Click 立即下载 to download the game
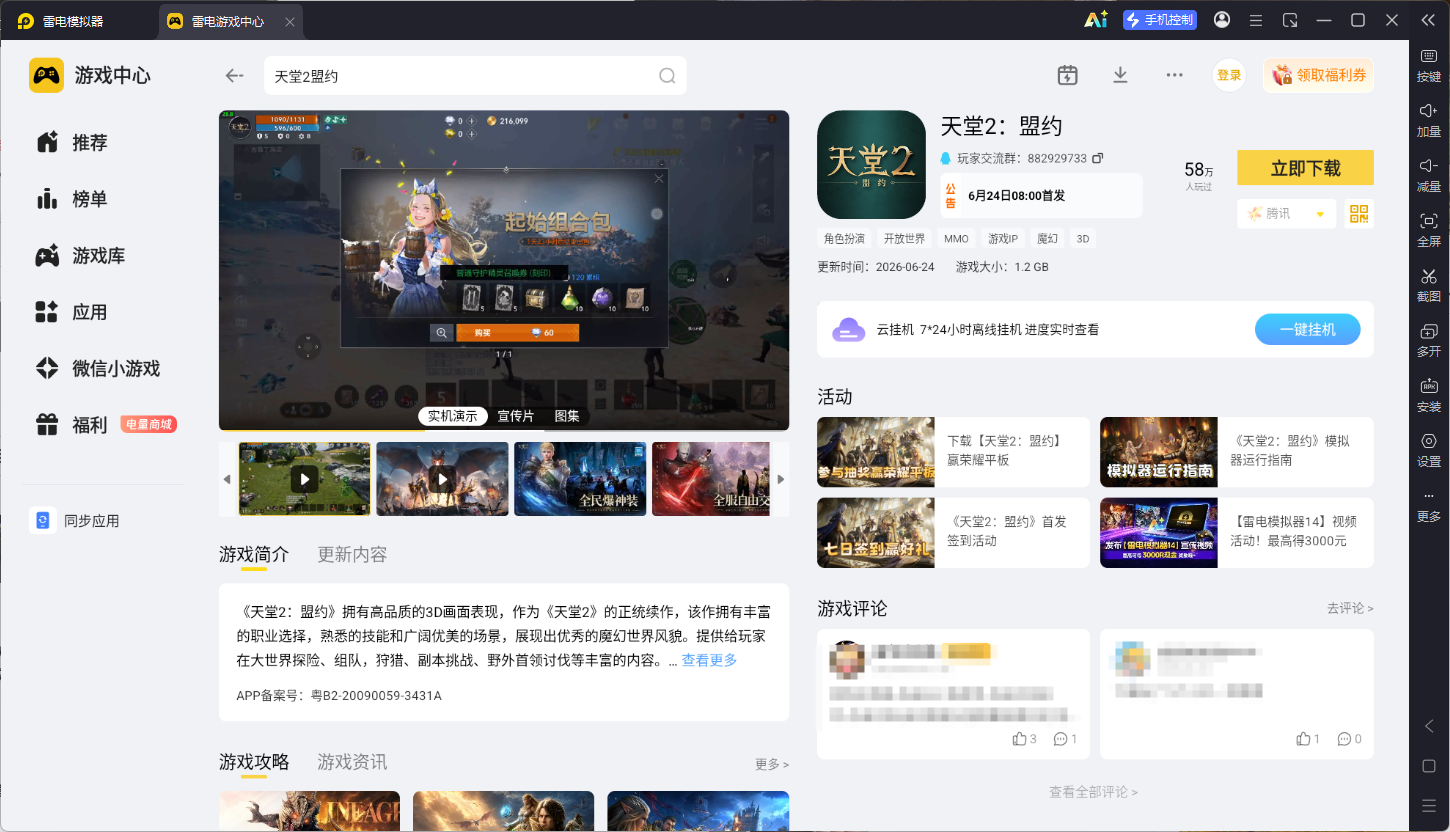Viewport: 1450px width, 832px height. pyautogui.click(x=1305, y=168)
